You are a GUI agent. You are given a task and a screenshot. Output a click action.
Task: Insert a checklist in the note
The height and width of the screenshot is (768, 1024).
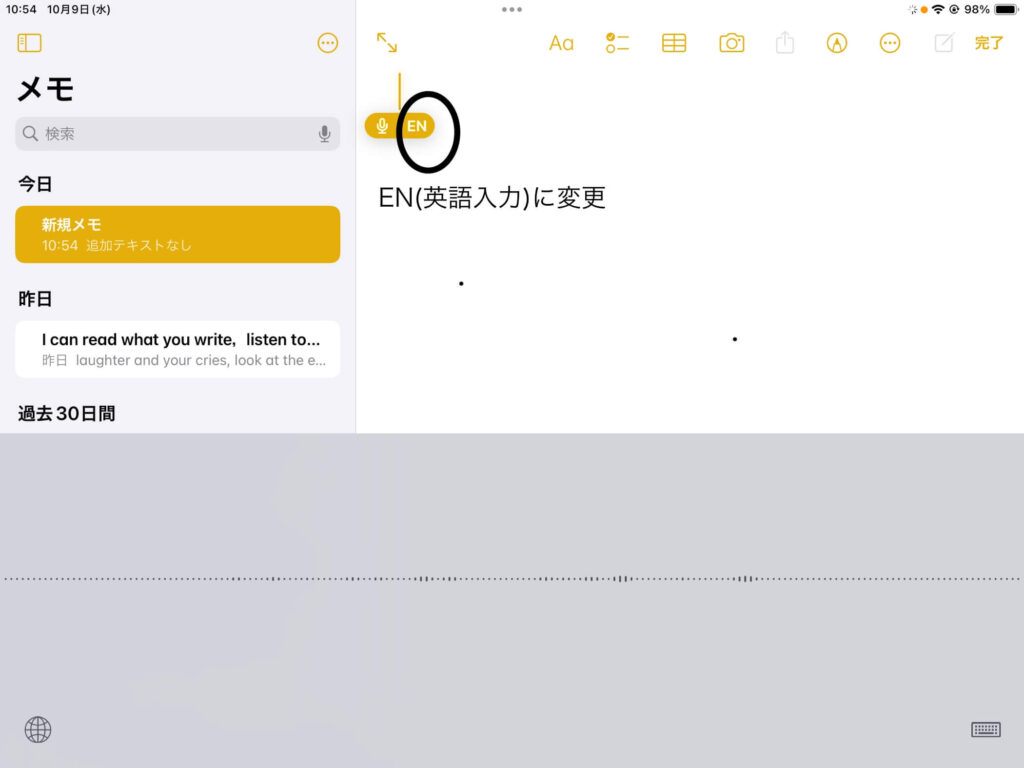(617, 43)
